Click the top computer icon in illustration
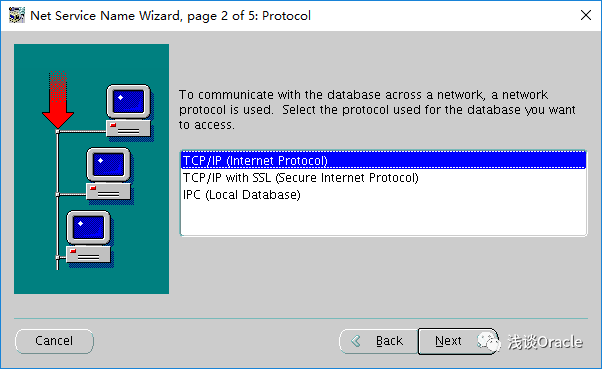 (x=129, y=111)
